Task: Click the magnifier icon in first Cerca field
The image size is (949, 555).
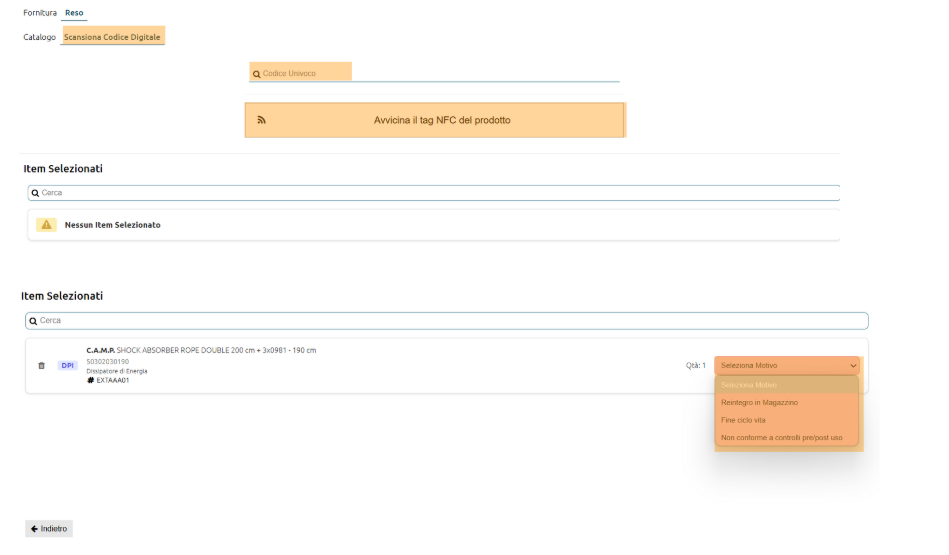Action: (x=35, y=193)
